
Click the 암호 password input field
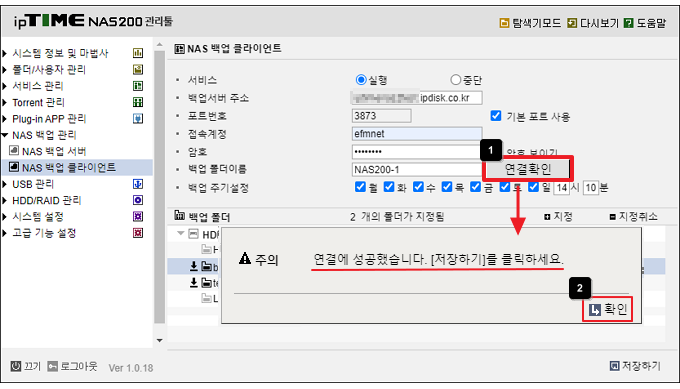tap(417, 151)
